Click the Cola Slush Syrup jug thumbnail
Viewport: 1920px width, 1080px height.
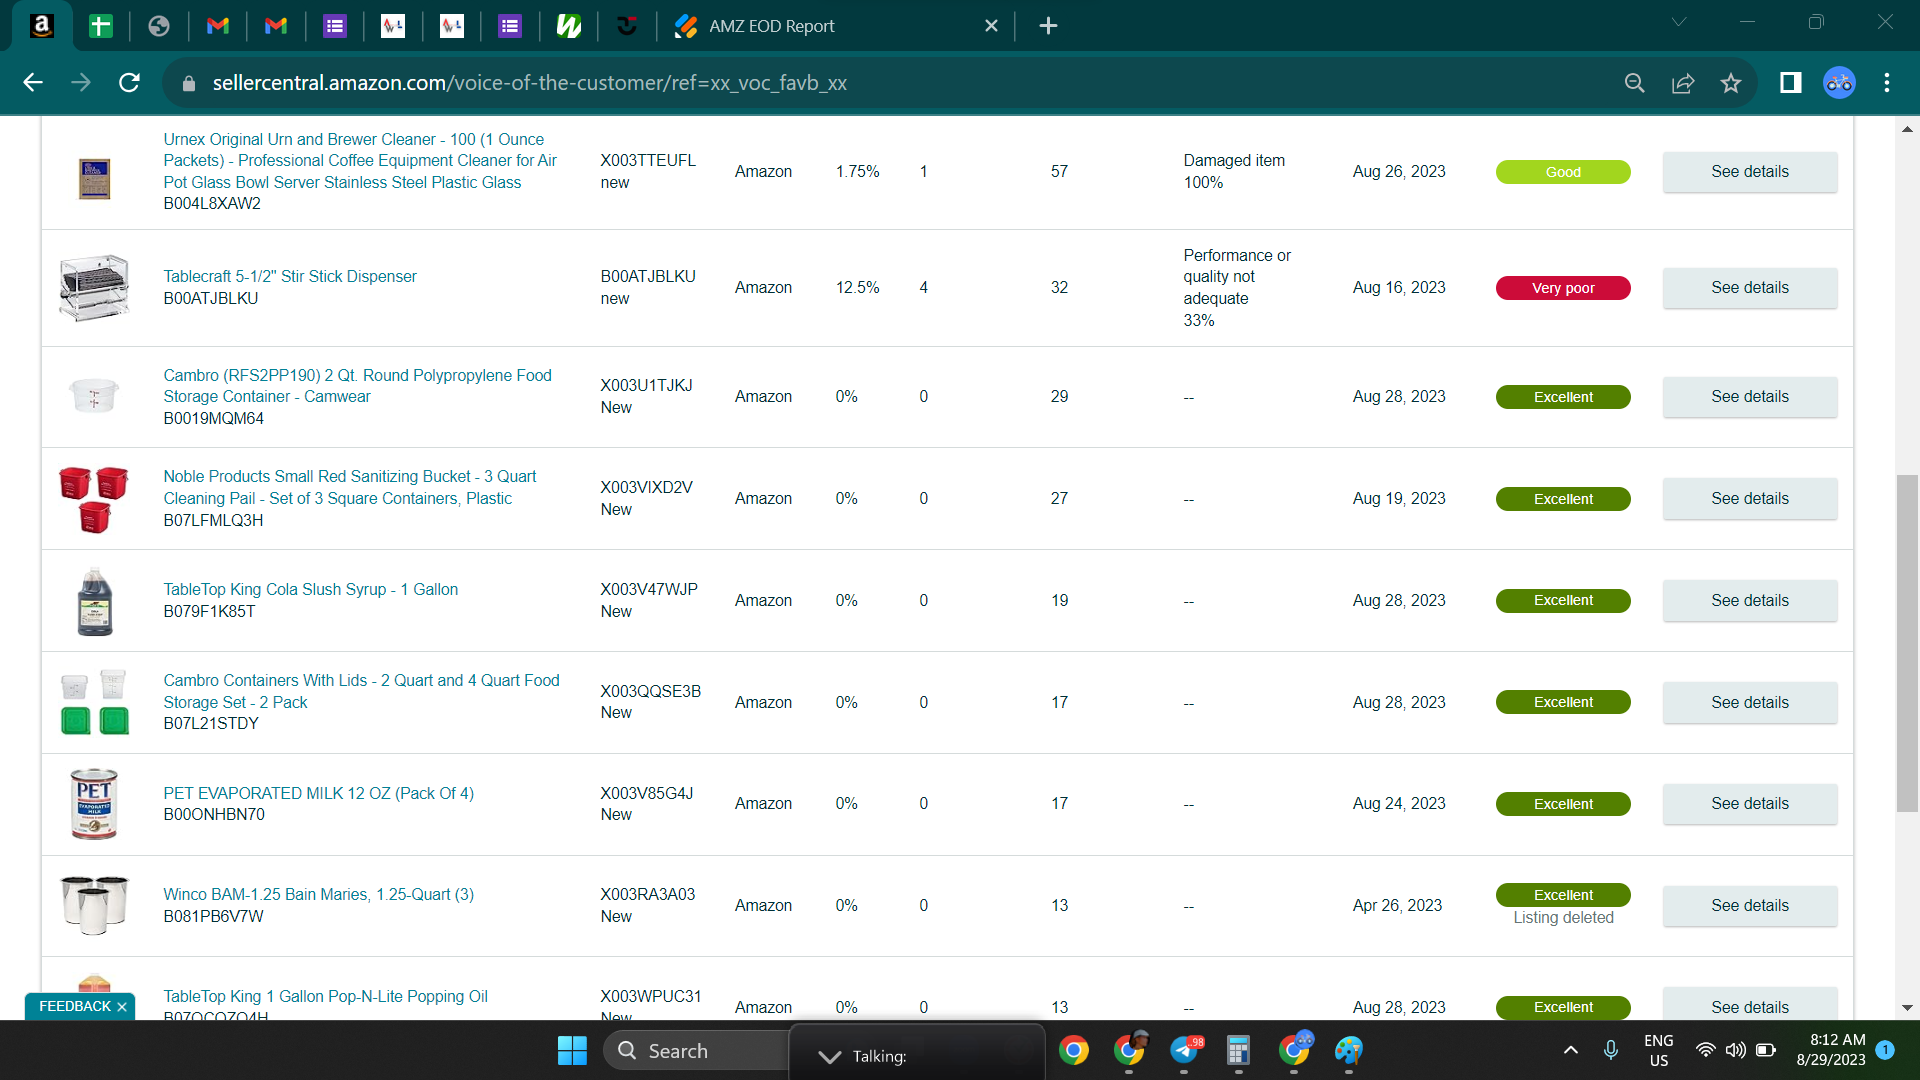95,601
